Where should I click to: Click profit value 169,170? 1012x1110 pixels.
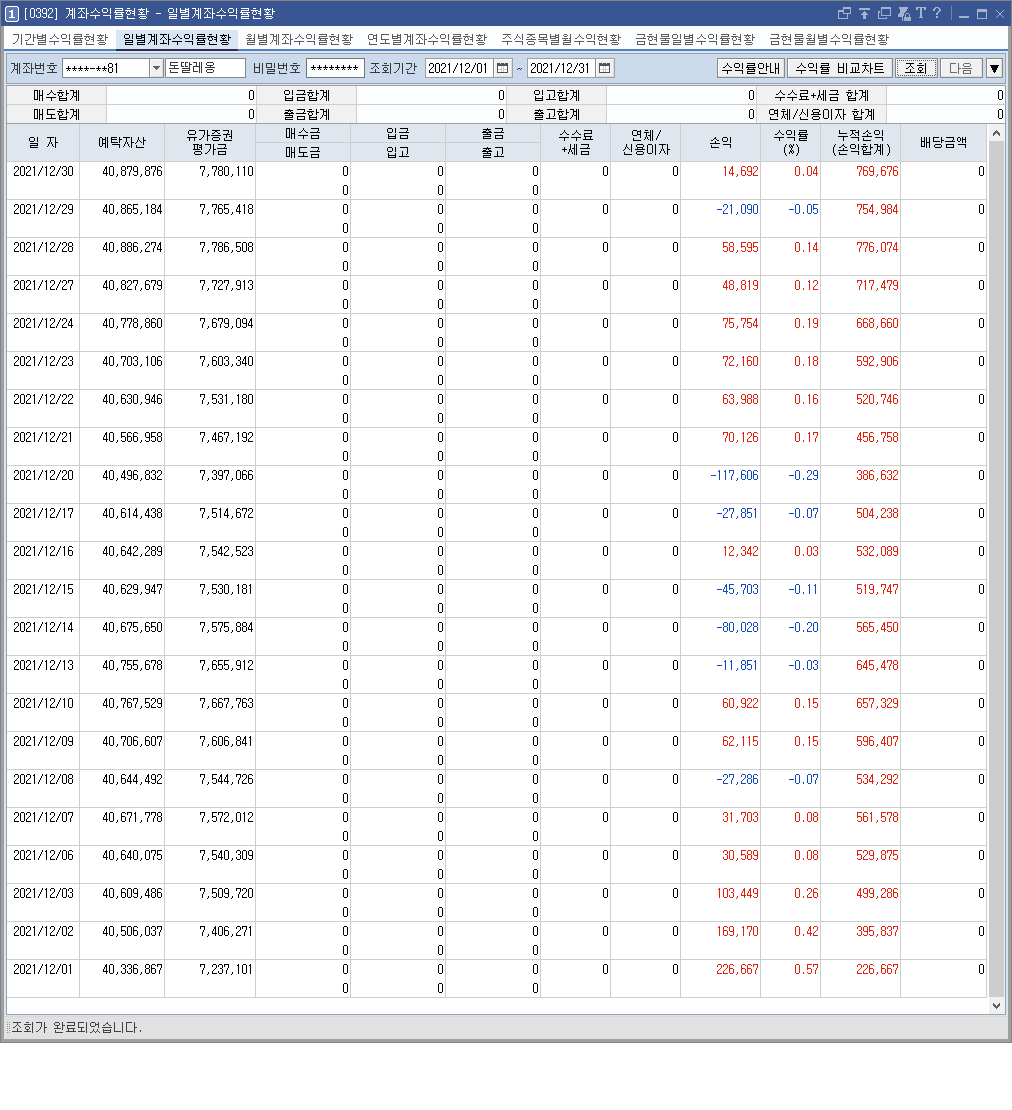click(x=737, y=932)
